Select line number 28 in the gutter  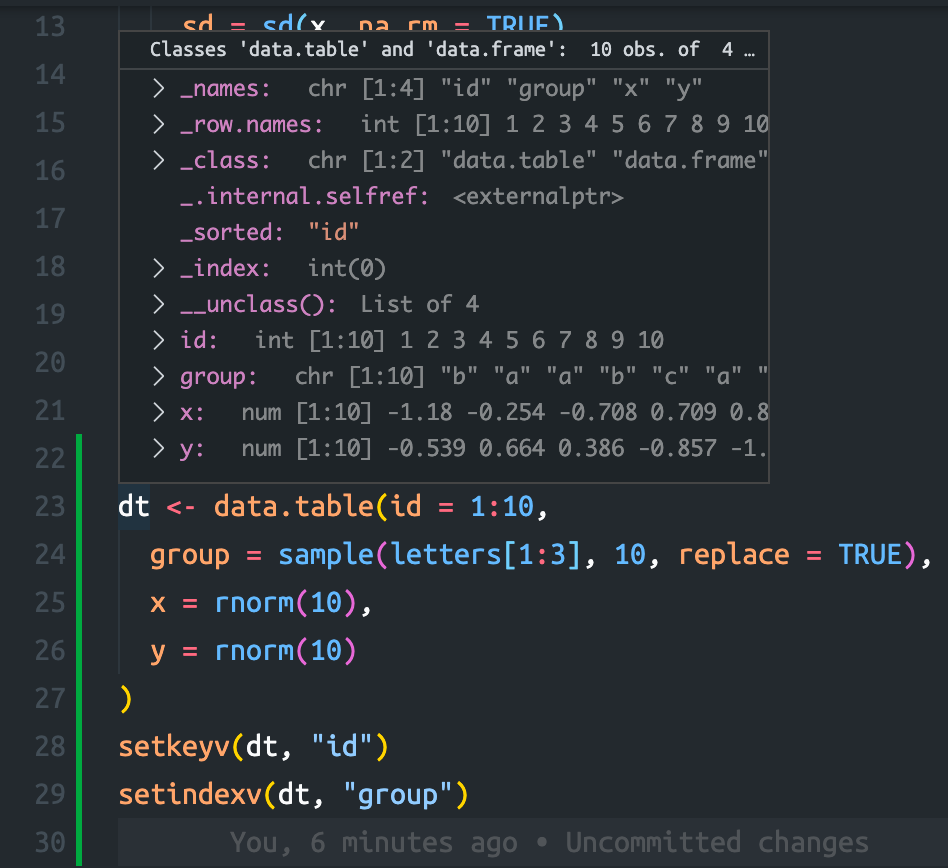click(50, 746)
